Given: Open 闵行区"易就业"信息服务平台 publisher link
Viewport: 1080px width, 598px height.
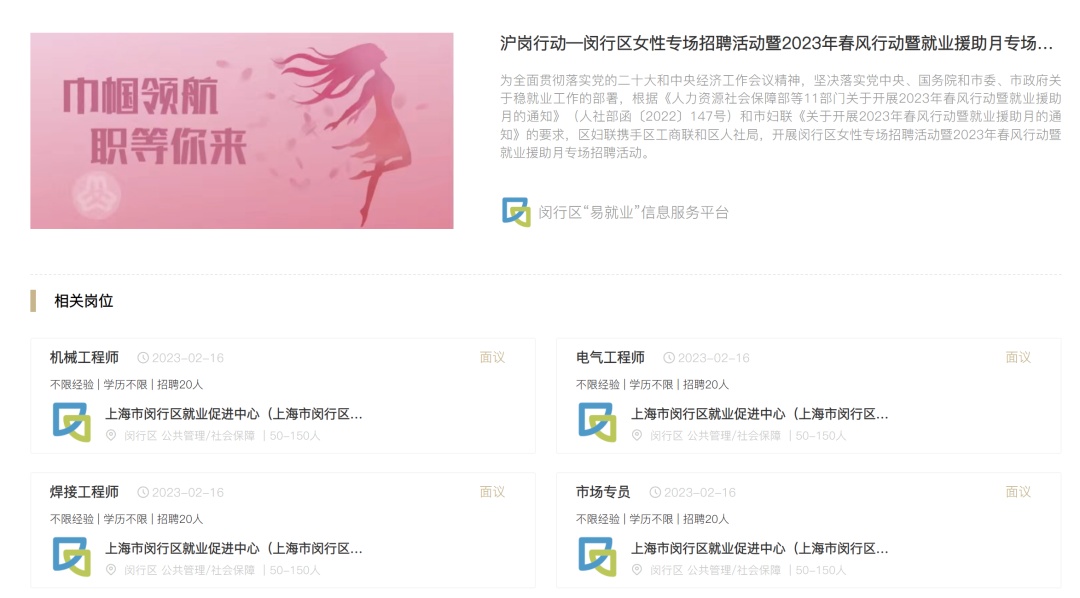Looking at the screenshot, I should click(633, 212).
